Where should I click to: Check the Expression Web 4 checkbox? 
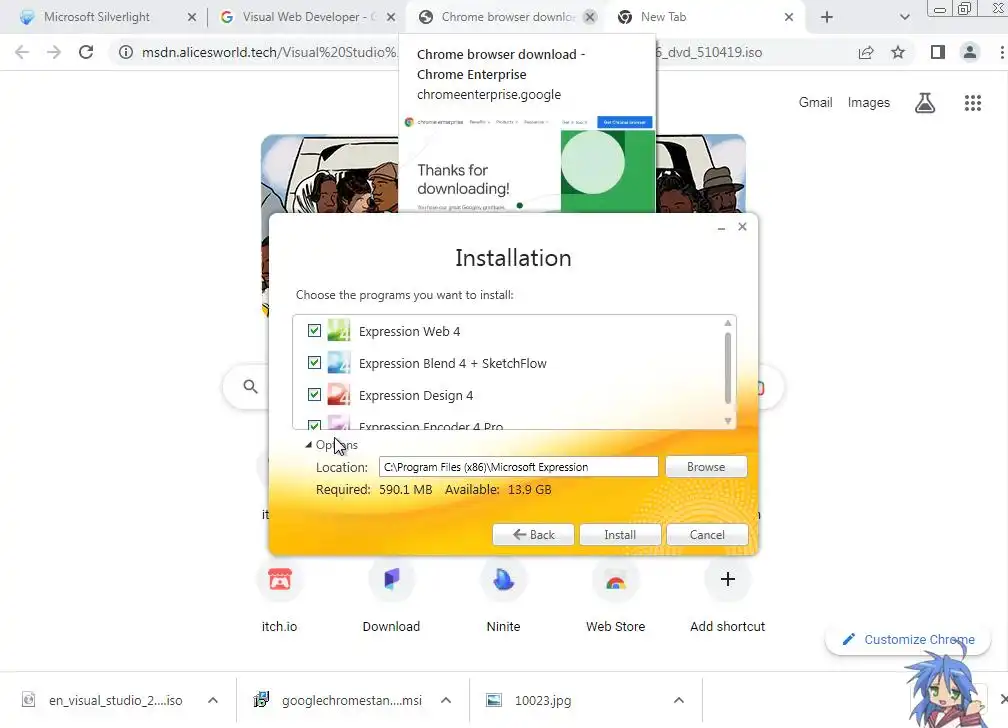point(314,331)
